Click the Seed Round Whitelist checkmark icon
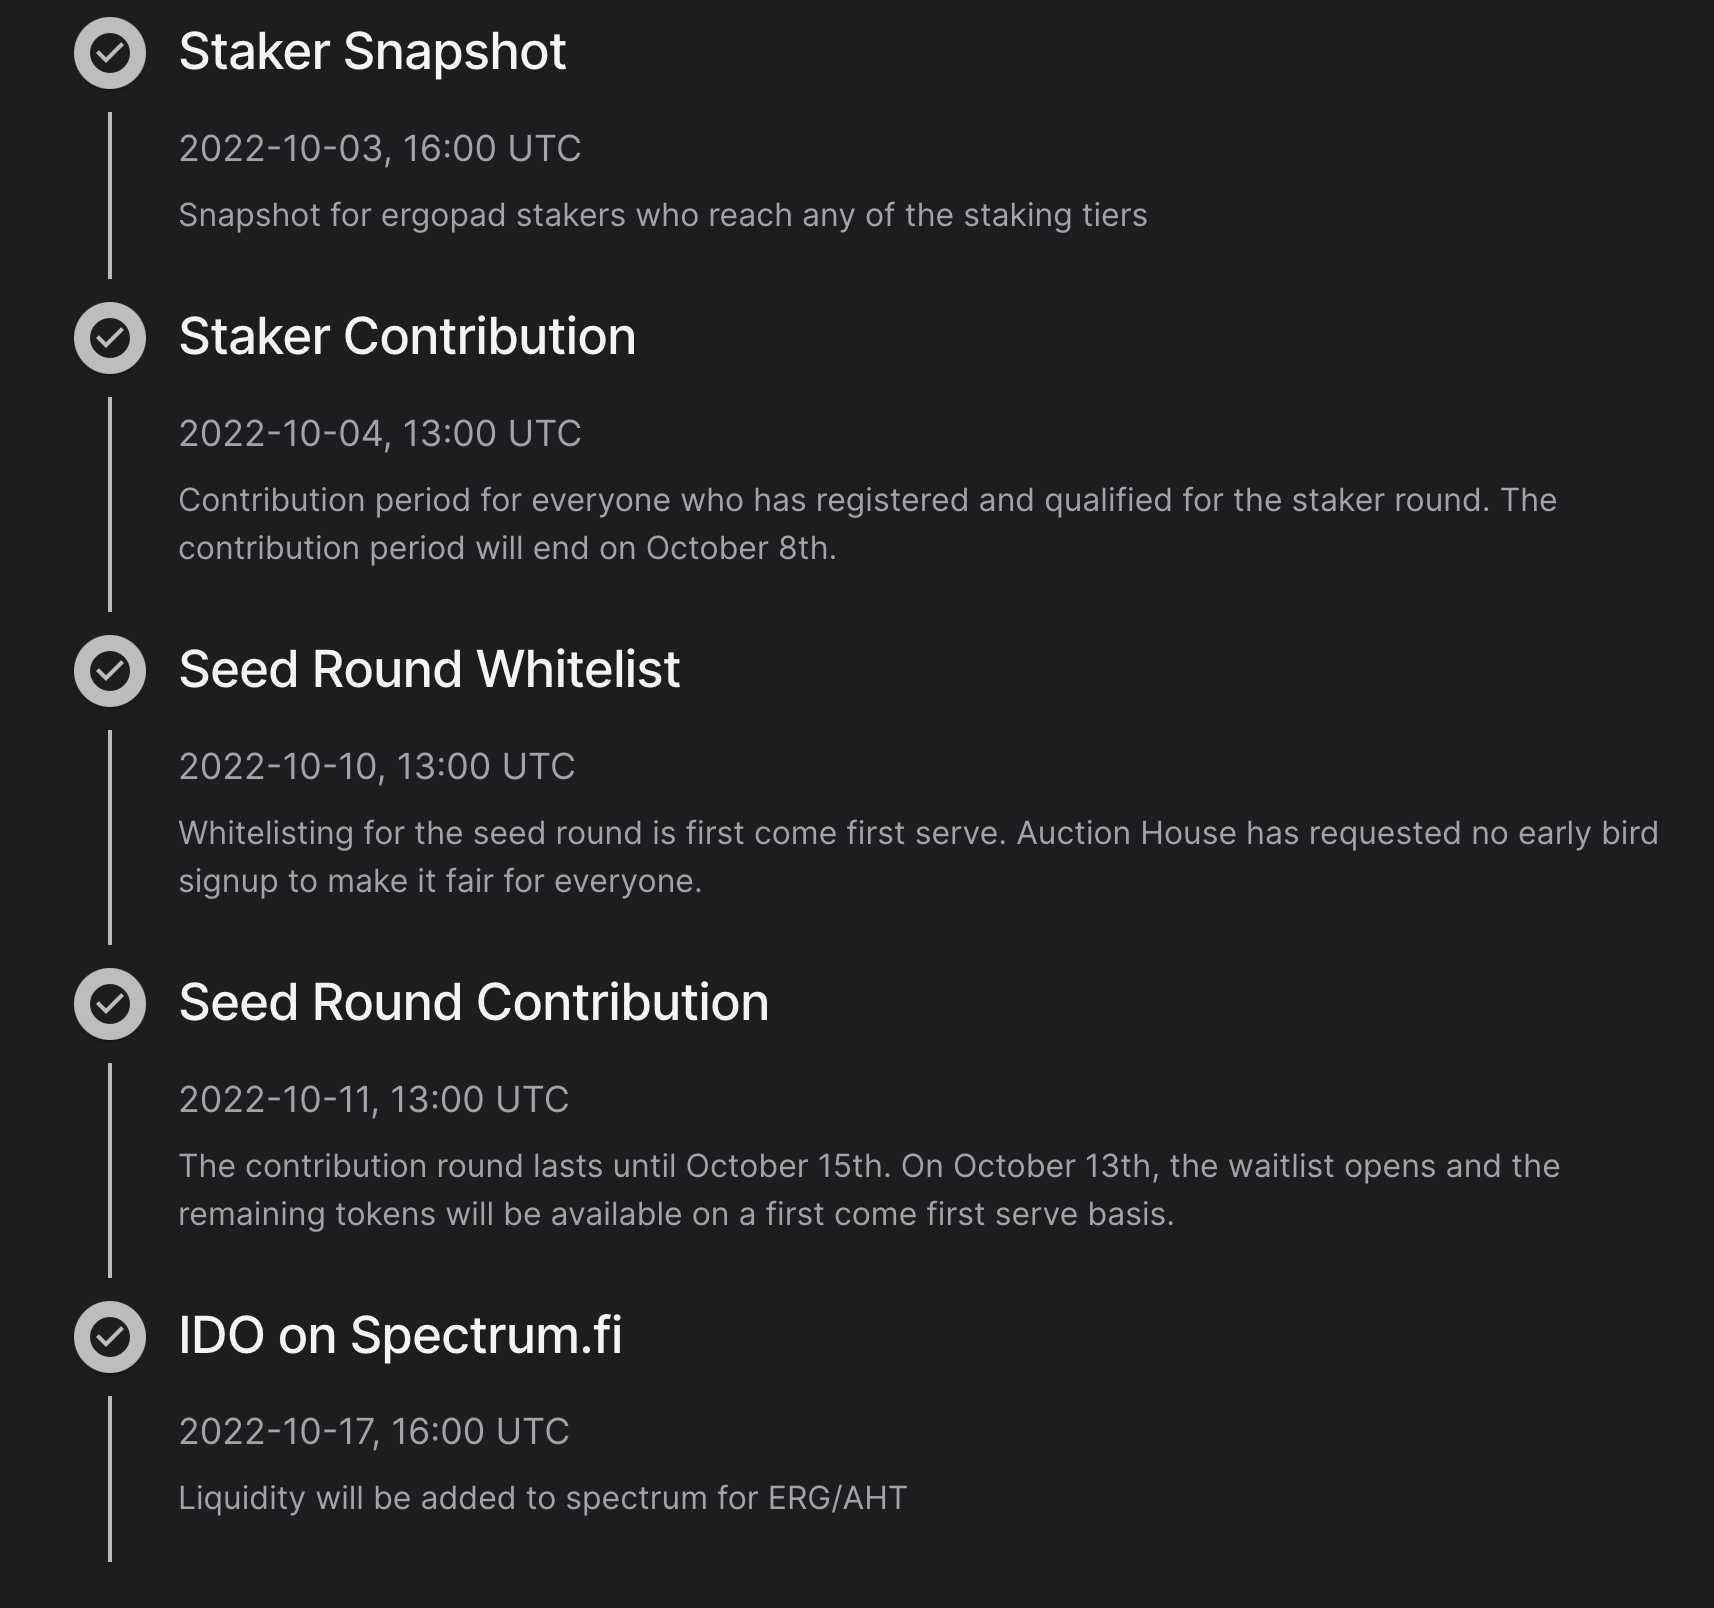1714x1608 pixels. click(x=110, y=671)
